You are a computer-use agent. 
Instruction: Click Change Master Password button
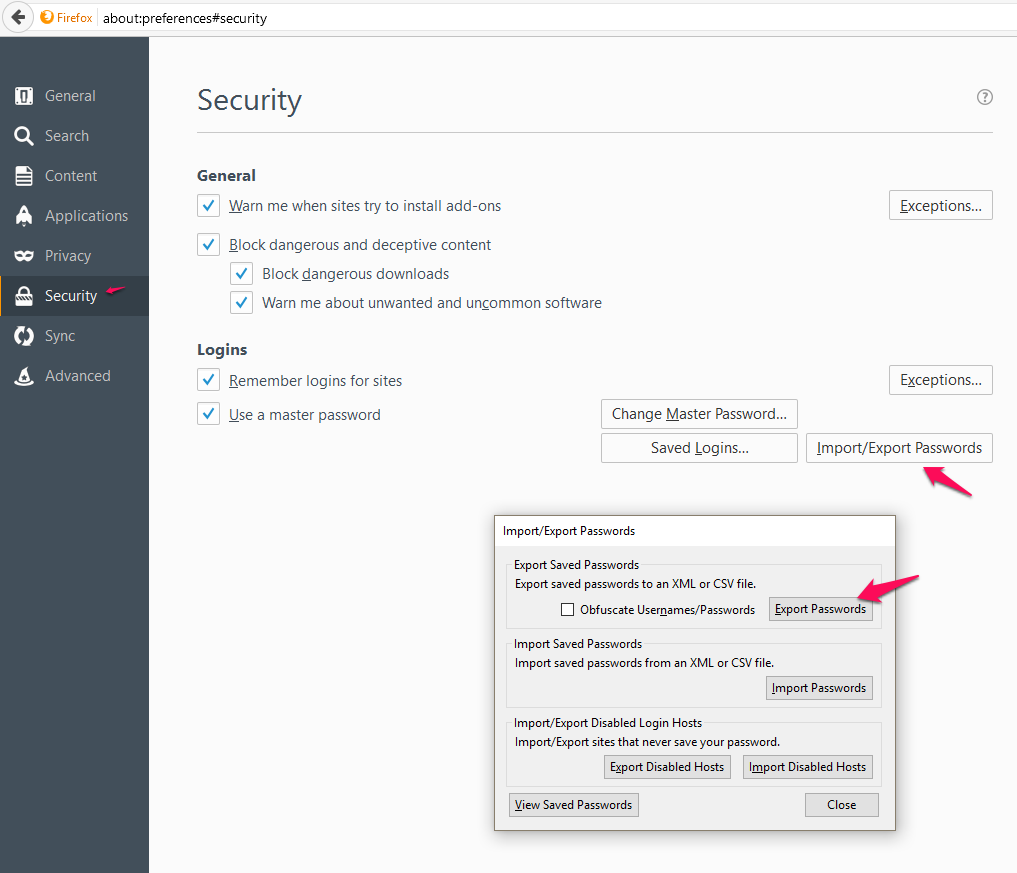click(x=699, y=414)
